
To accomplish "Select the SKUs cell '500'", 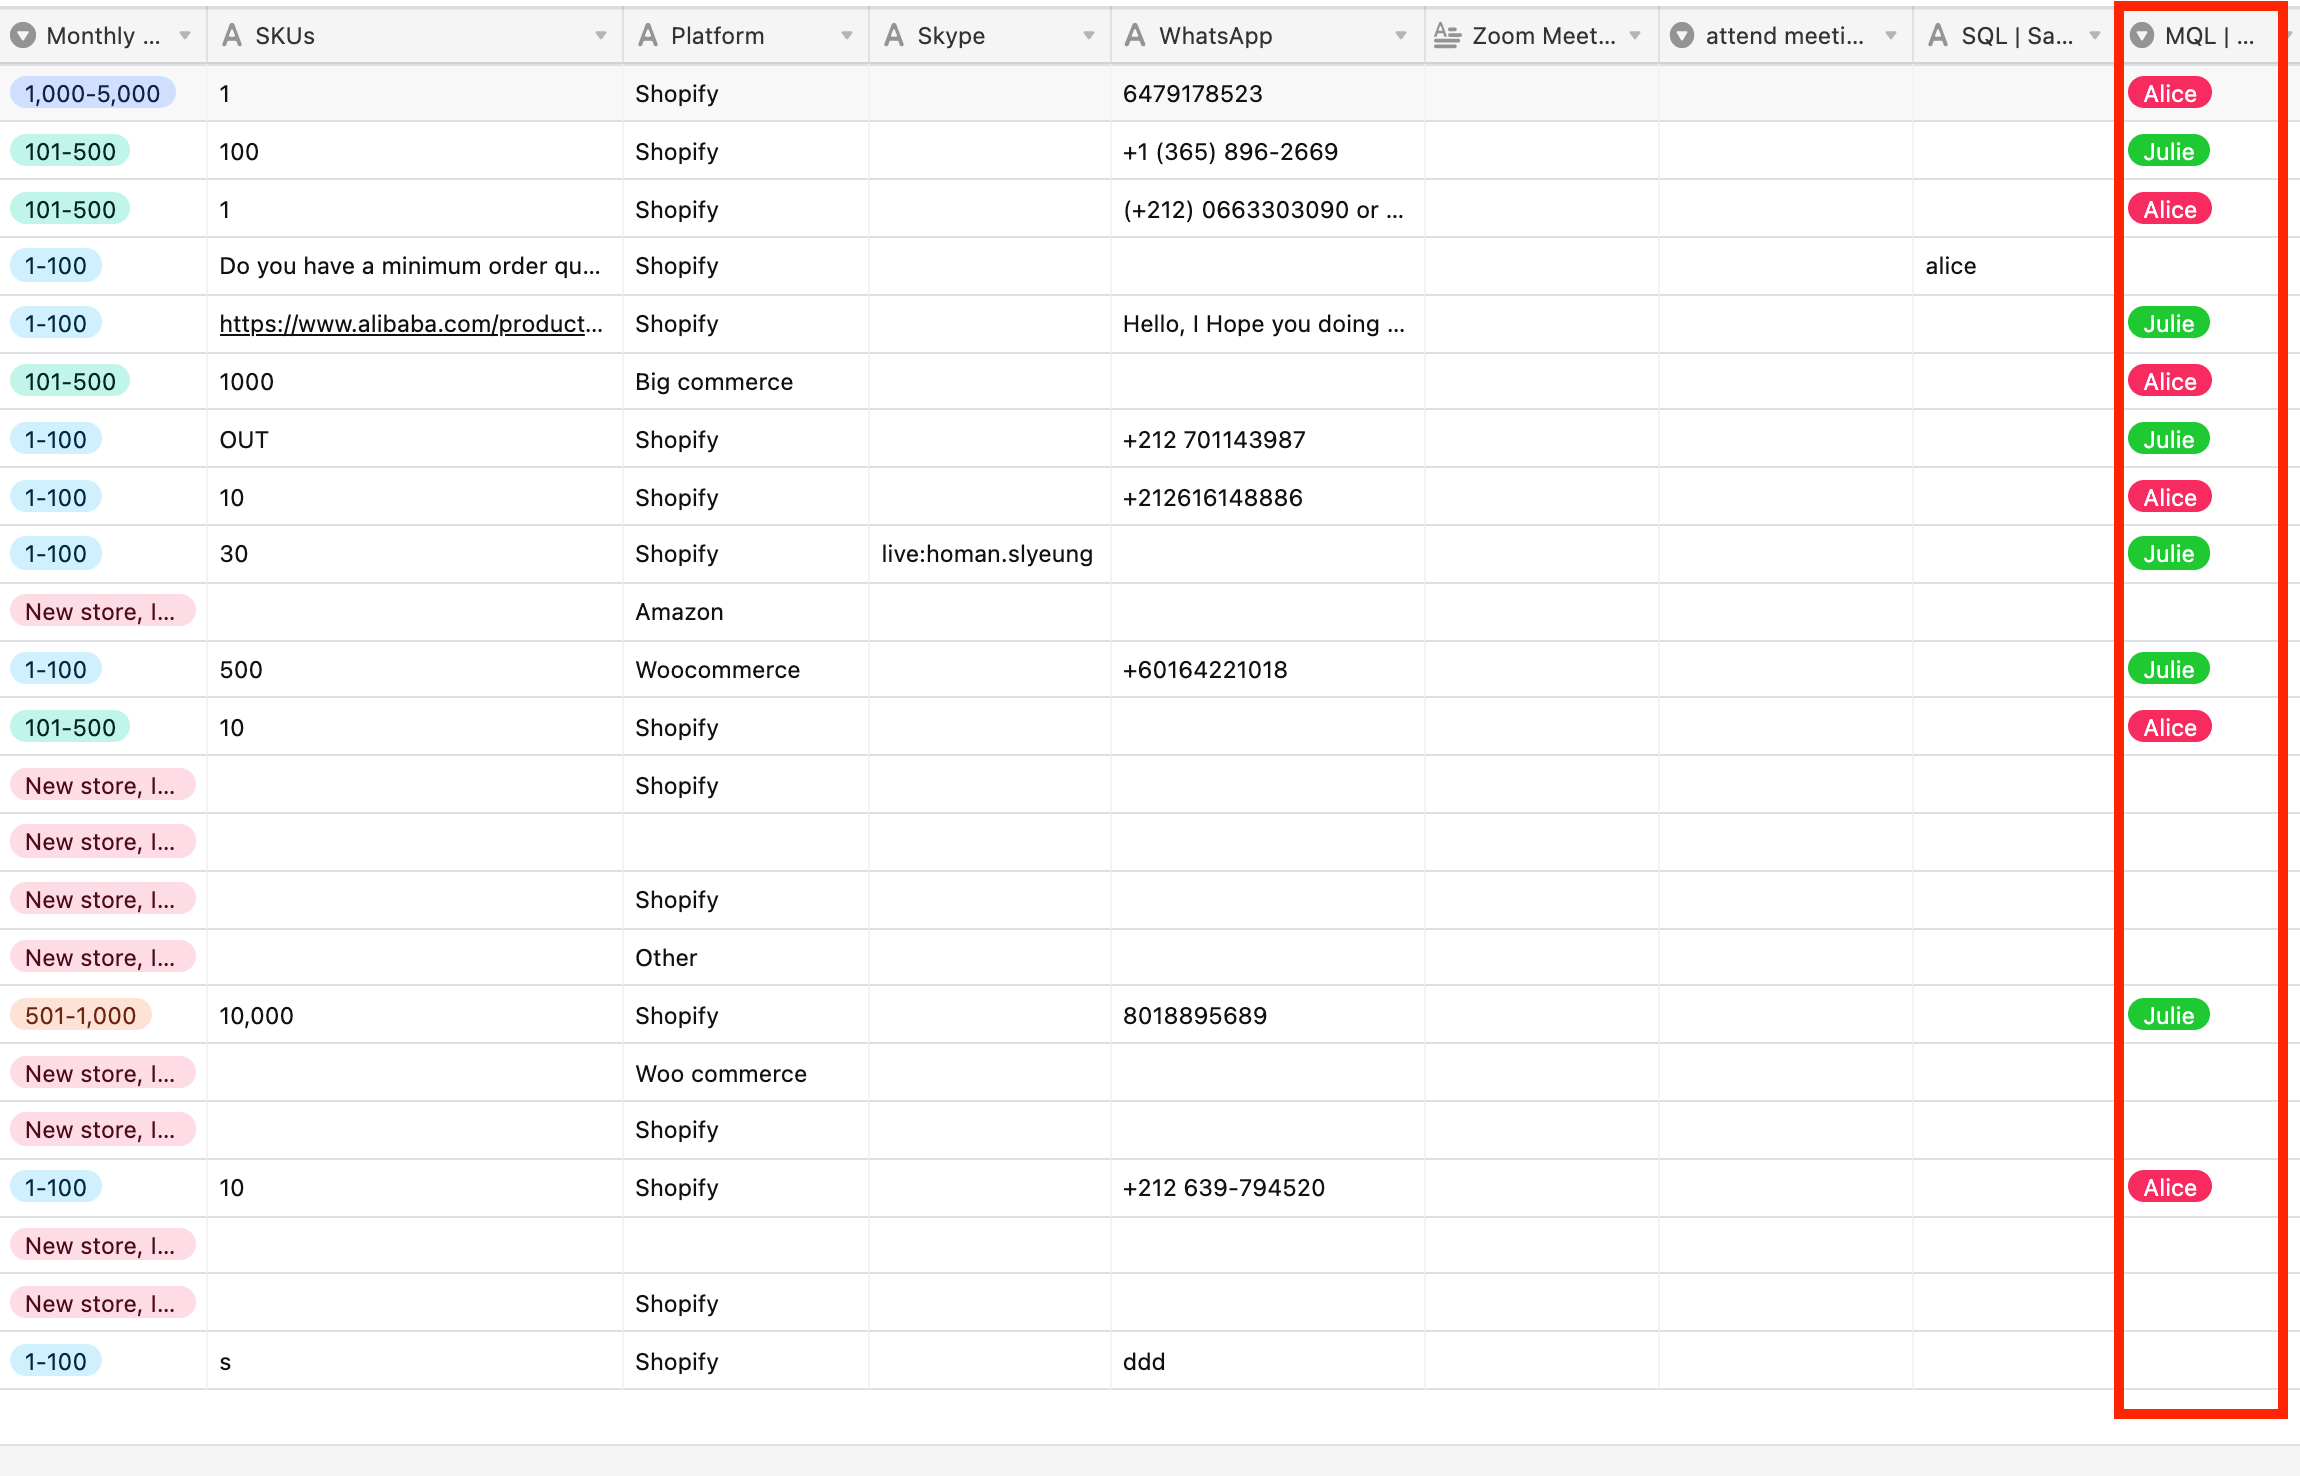I will [414, 670].
